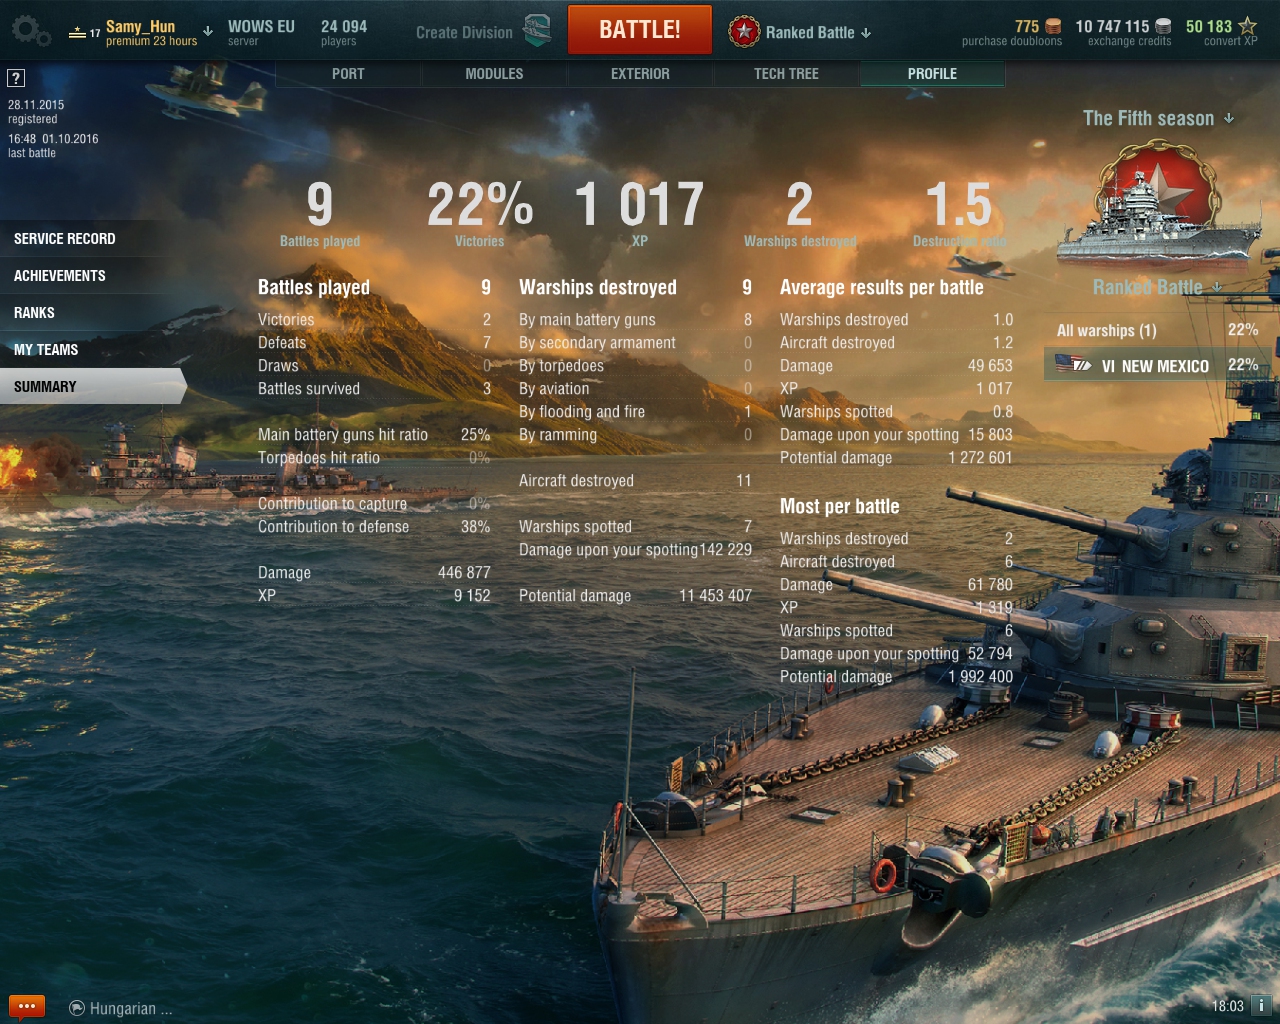
Task: Click the doubloons coin icon
Action: tap(1053, 27)
